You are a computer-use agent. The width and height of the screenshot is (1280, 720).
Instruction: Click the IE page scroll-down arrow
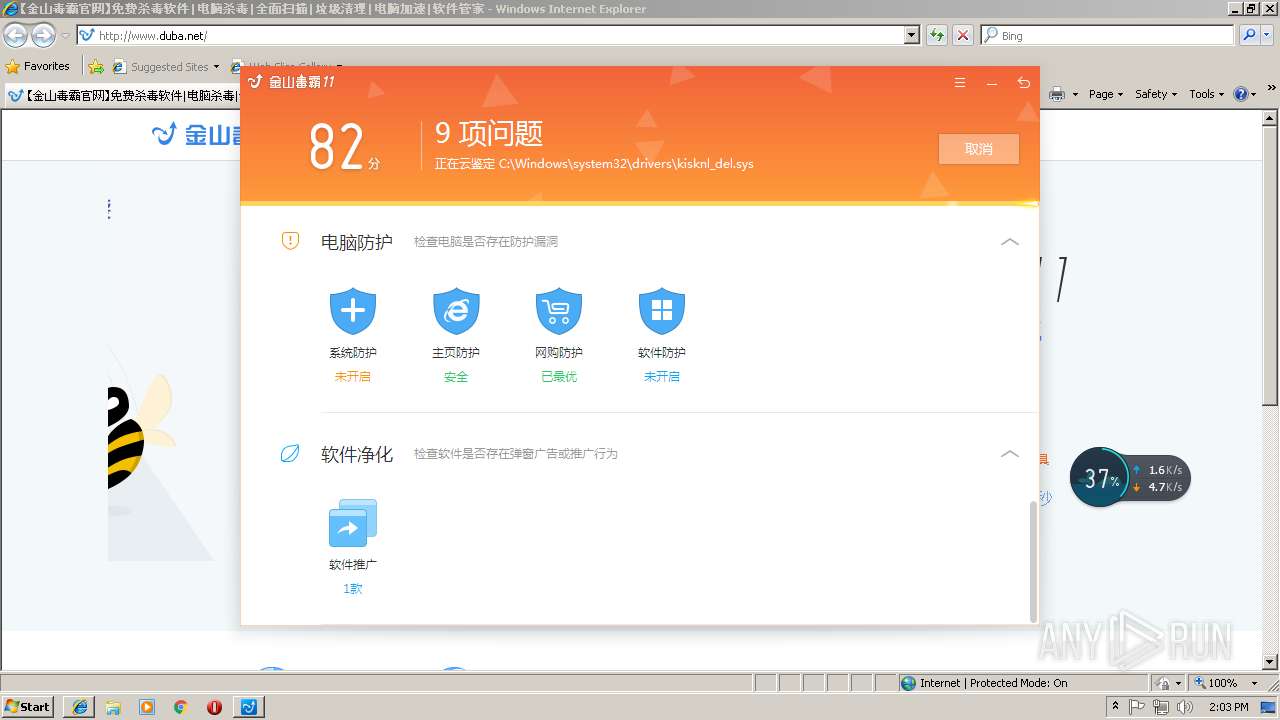[1271, 662]
